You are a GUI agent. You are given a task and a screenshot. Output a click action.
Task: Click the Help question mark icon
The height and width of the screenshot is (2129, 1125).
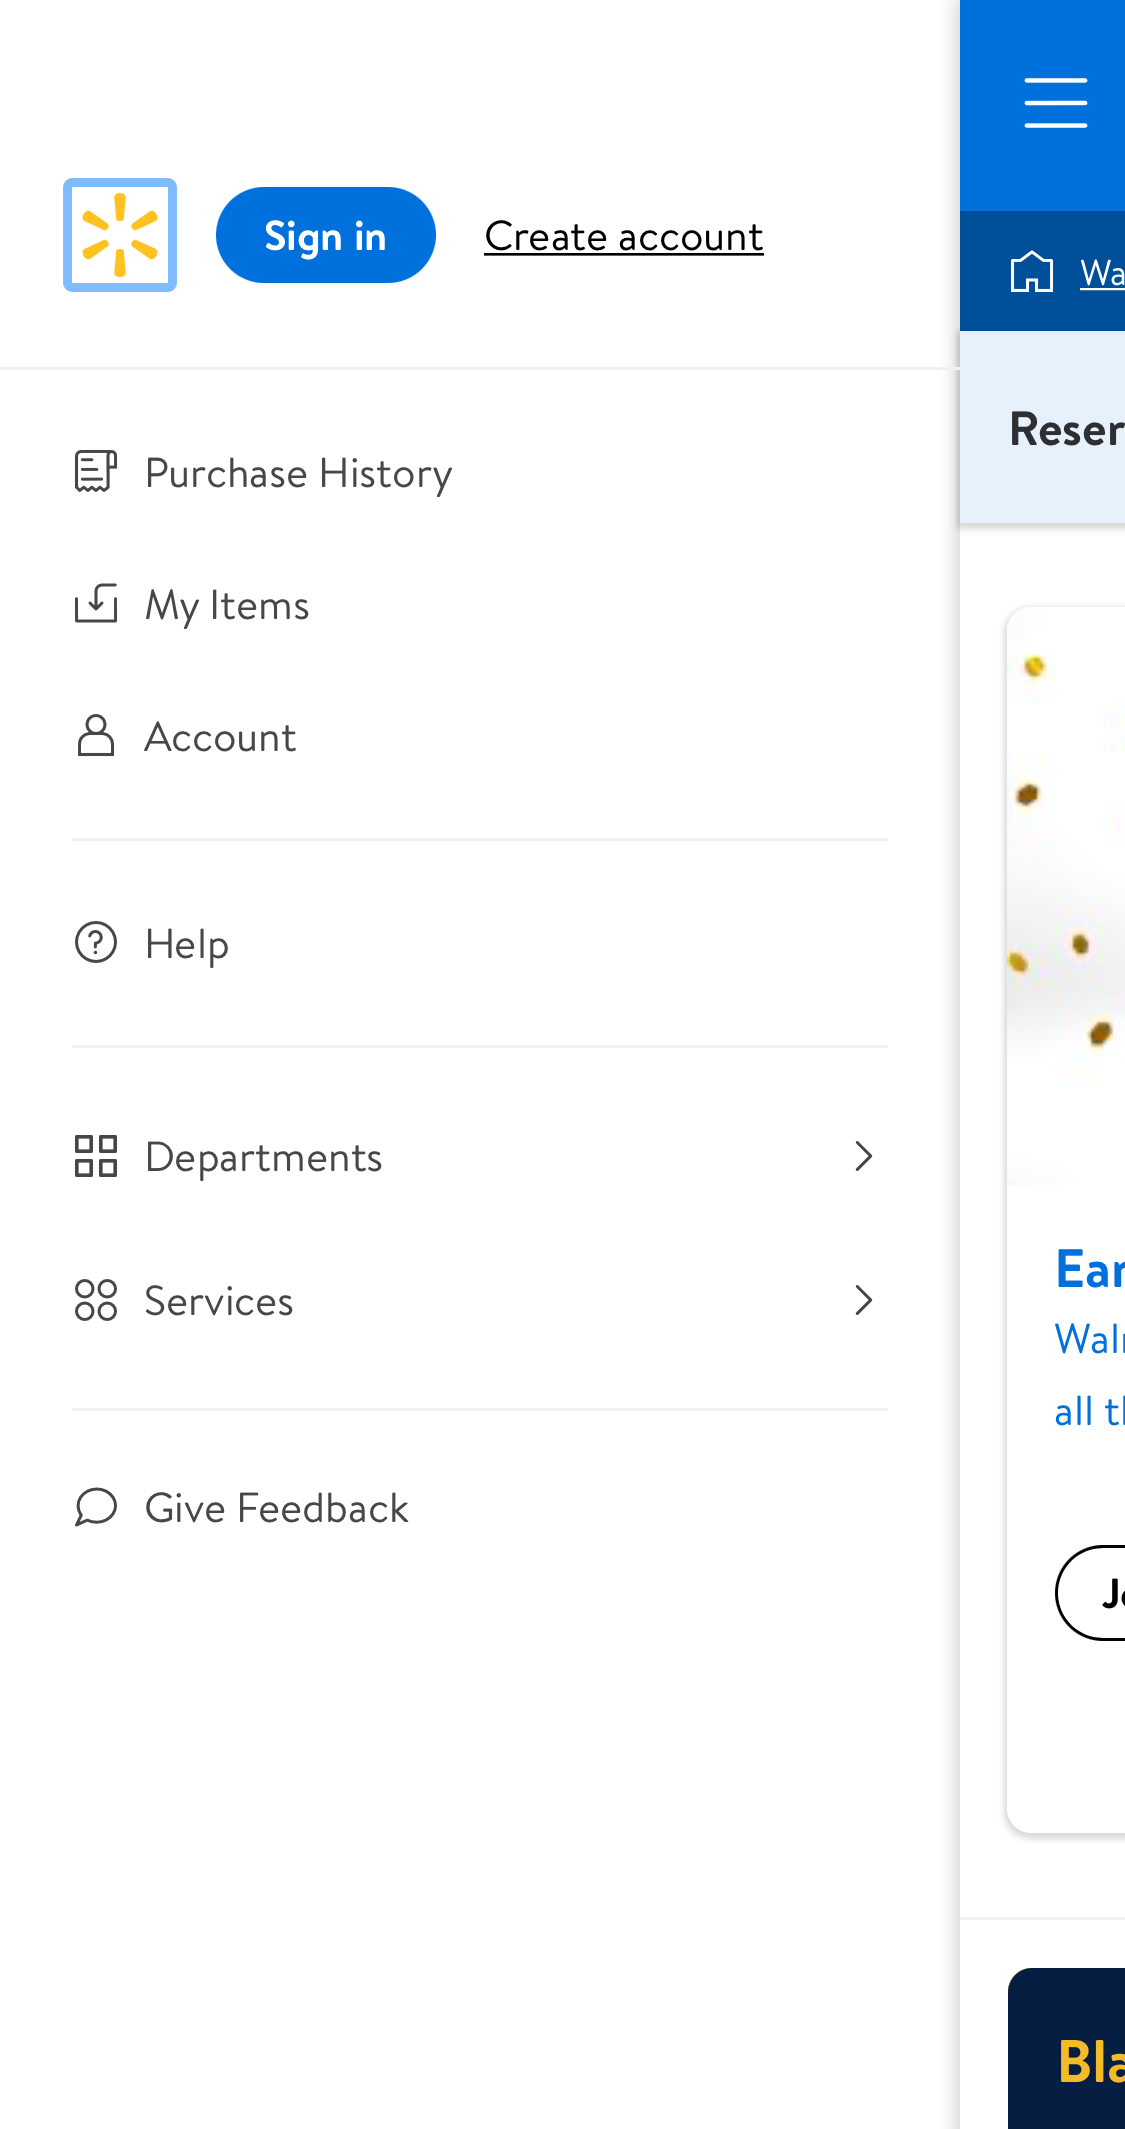(95, 942)
